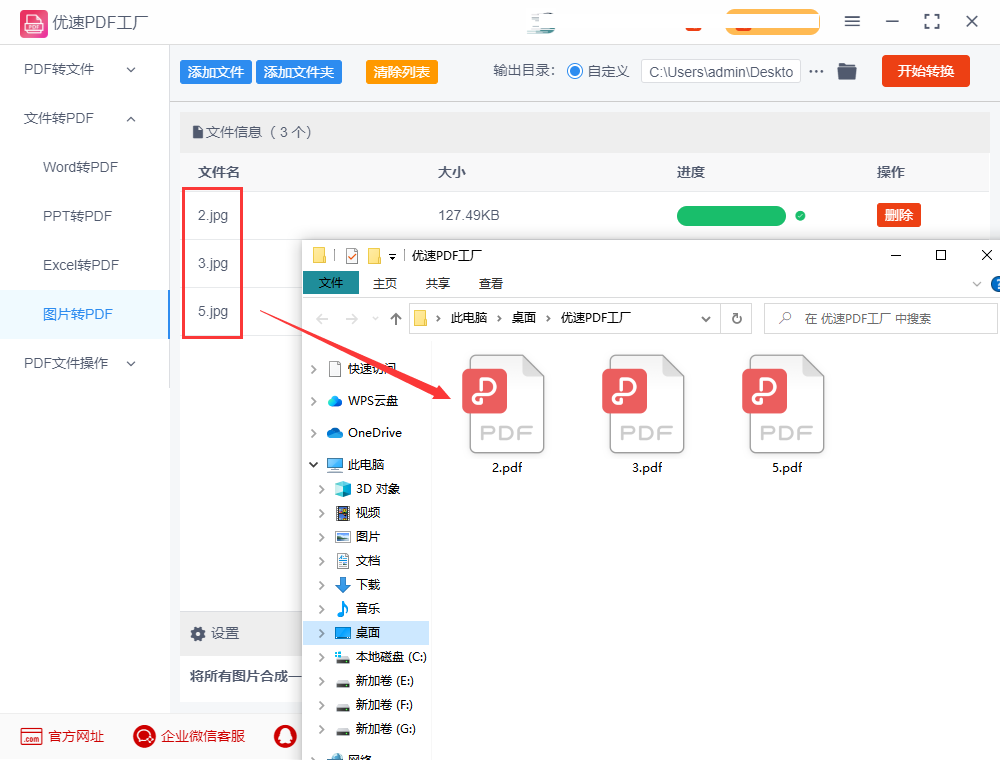Click the 2.jpg green progress bar

(x=731, y=216)
